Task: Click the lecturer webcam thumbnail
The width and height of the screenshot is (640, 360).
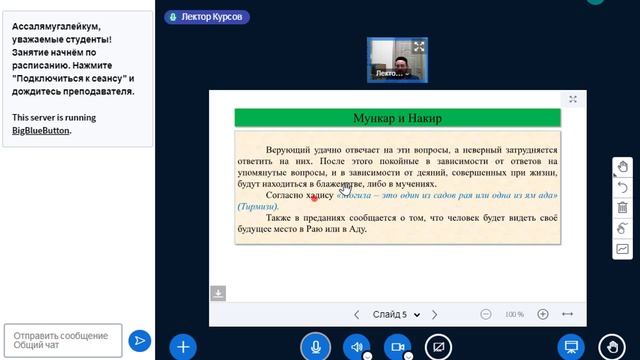Action: point(397,60)
